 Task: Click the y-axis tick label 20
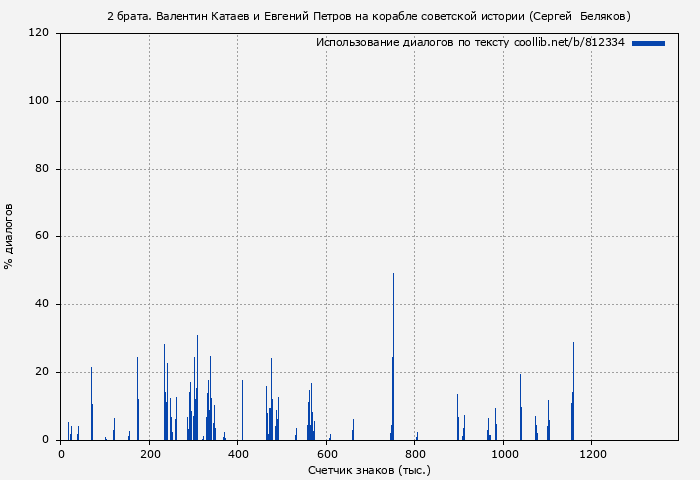pyautogui.click(x=42, y=372)
